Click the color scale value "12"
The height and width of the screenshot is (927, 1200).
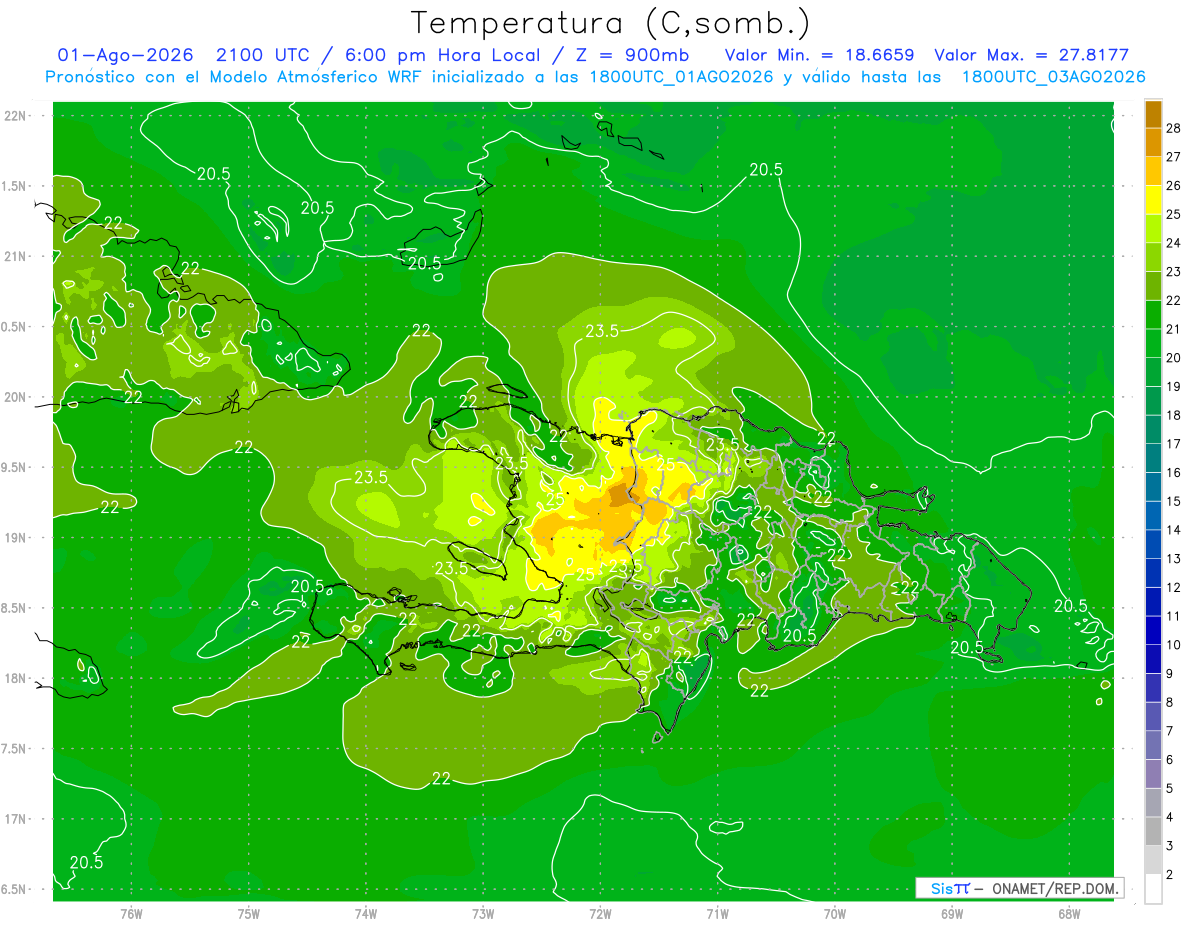1173,588
